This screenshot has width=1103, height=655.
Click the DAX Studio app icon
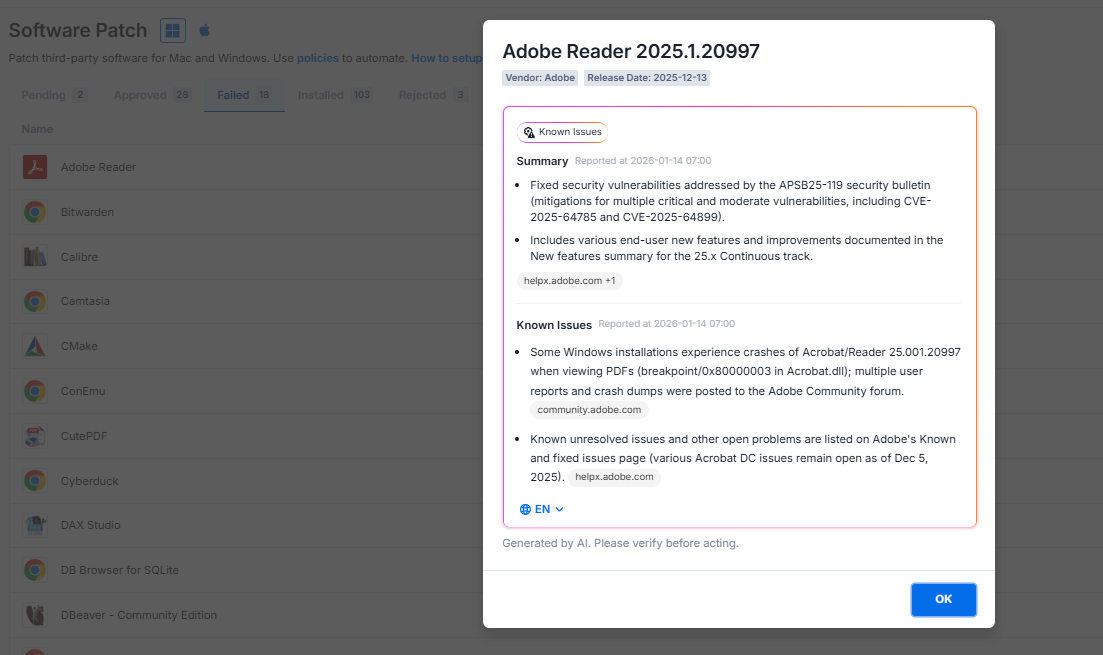pos(35,525)
